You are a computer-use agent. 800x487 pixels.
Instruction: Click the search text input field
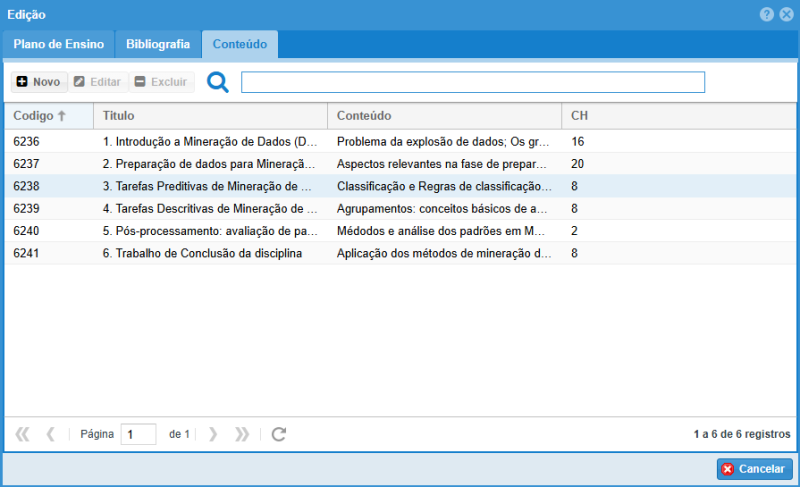472,82
